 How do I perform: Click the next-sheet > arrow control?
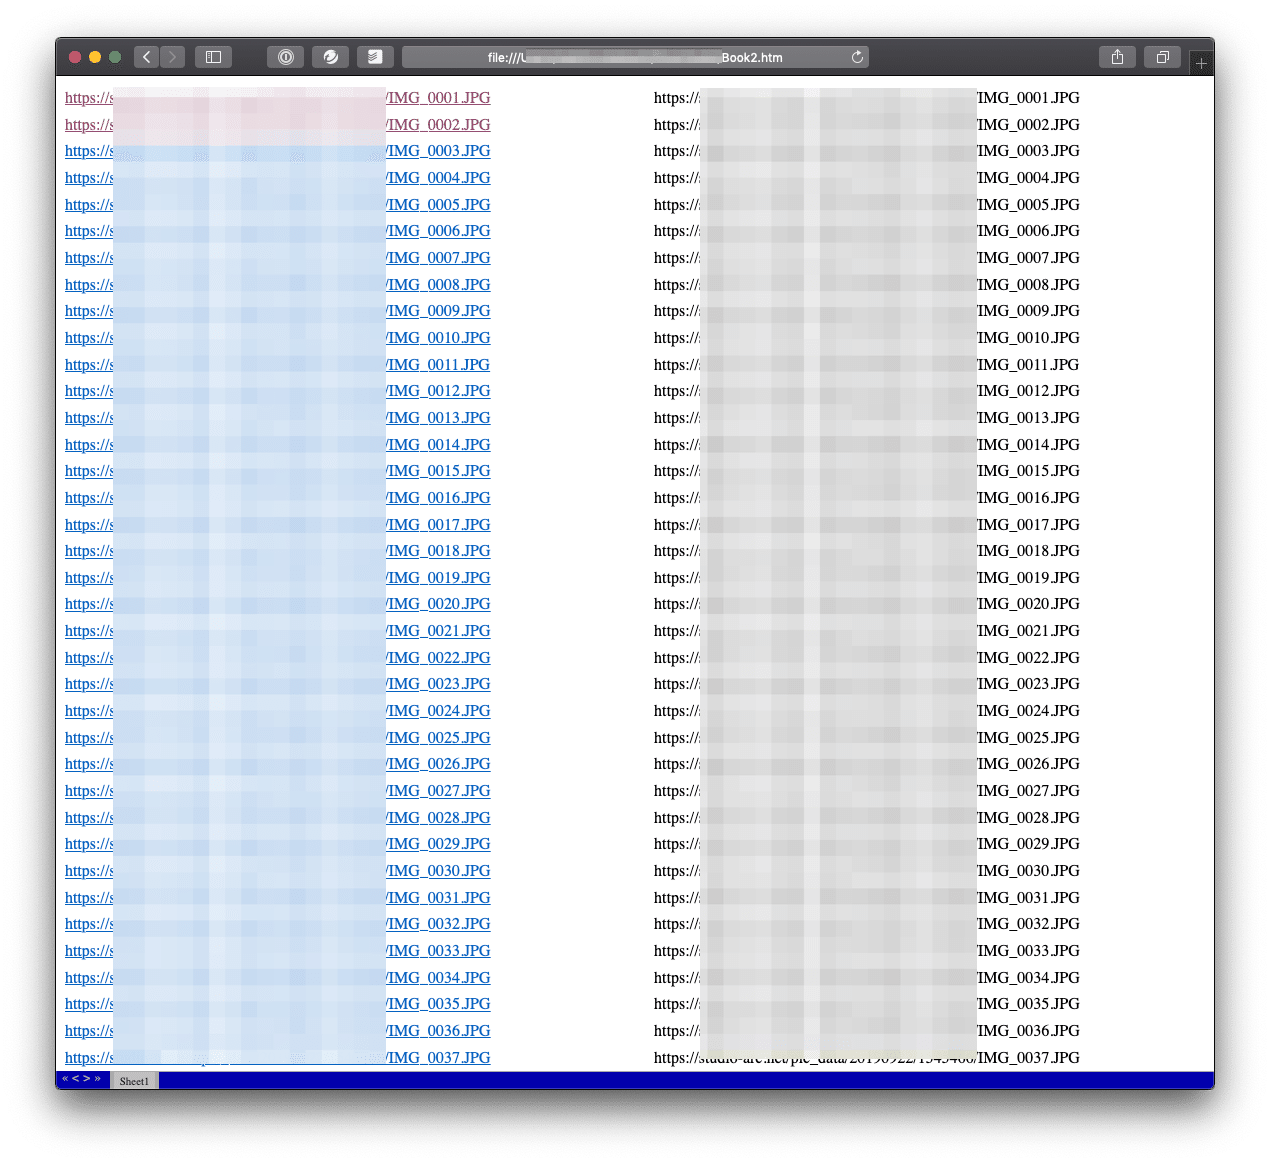(86, 1079)
